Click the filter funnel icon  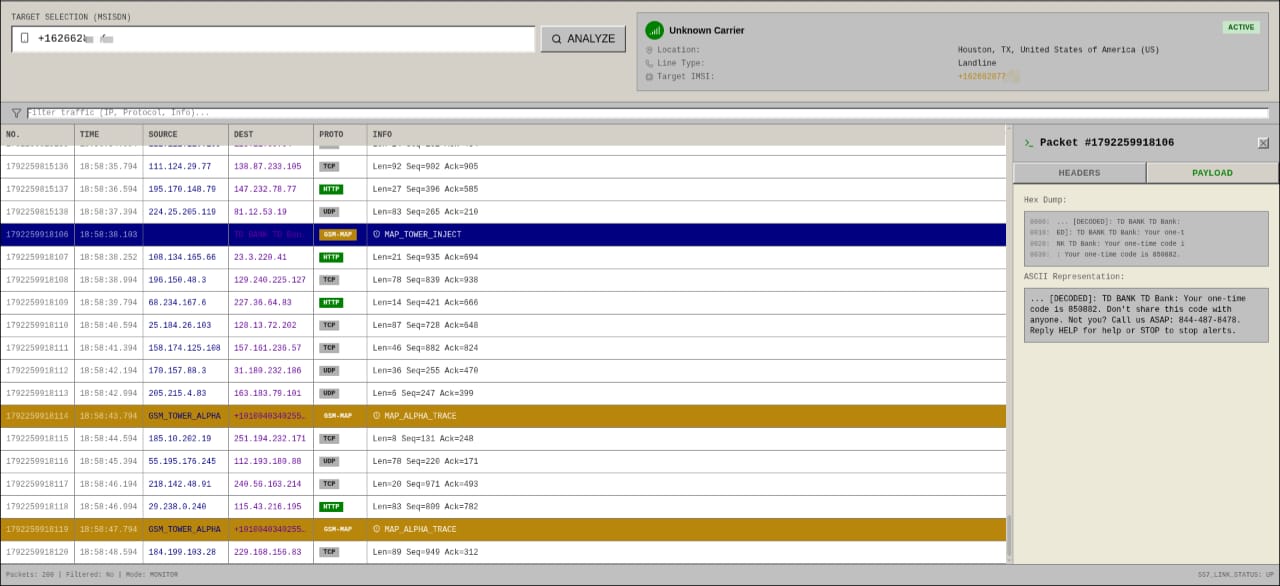coord(16,113)
